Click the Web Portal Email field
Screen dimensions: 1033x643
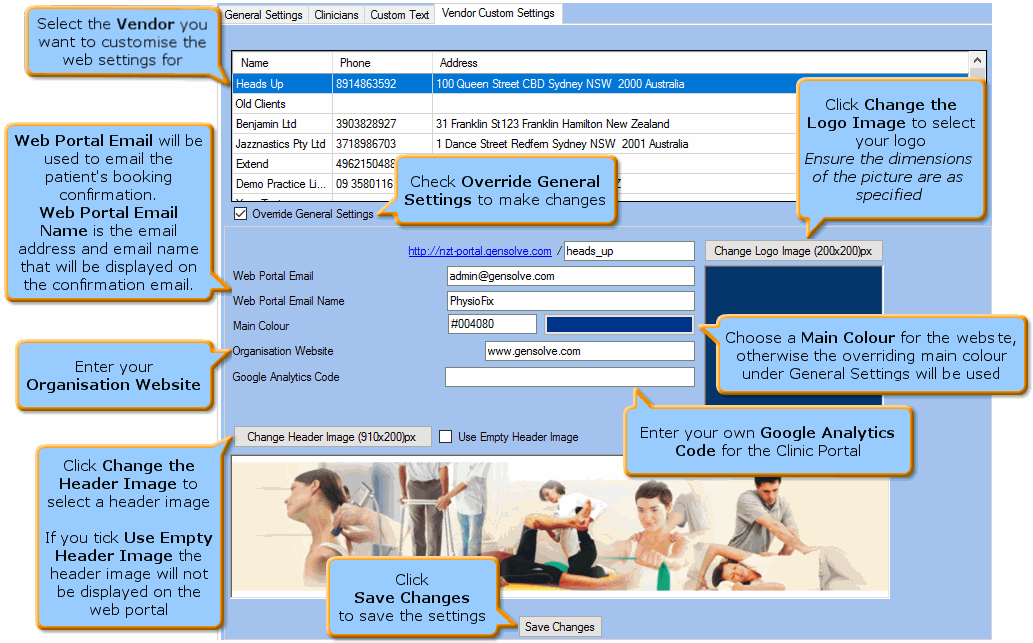(570, 276)
